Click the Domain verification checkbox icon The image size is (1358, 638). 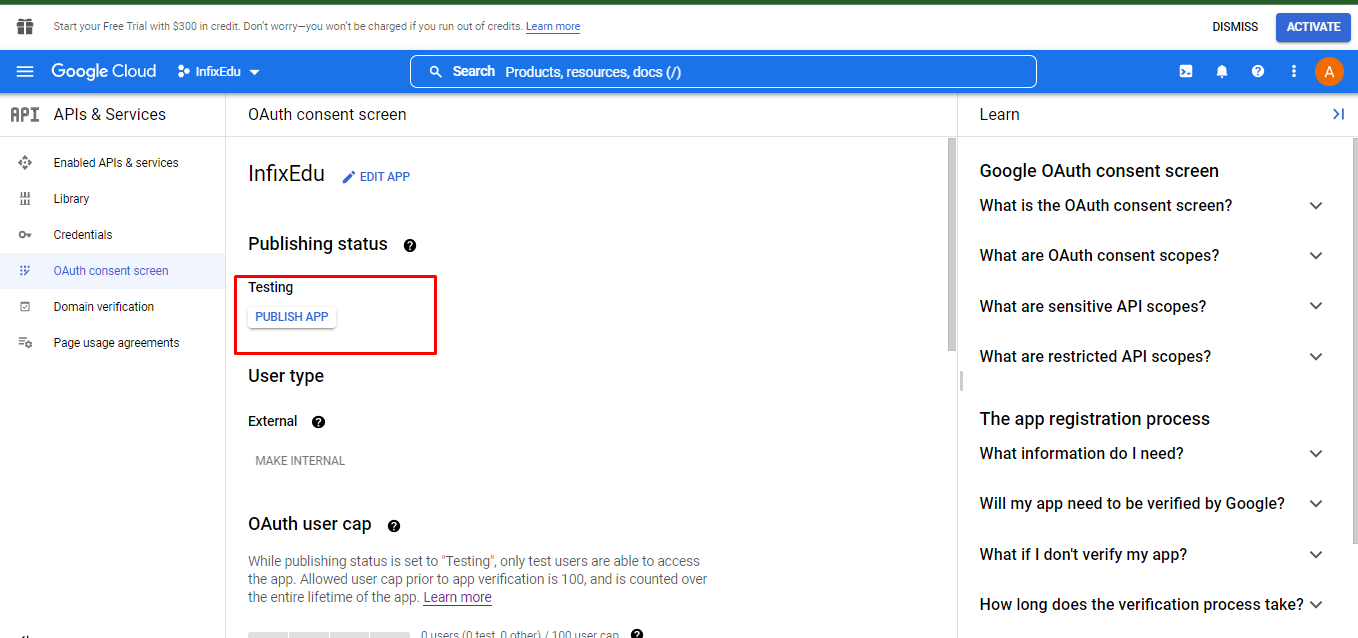[25, 307]
